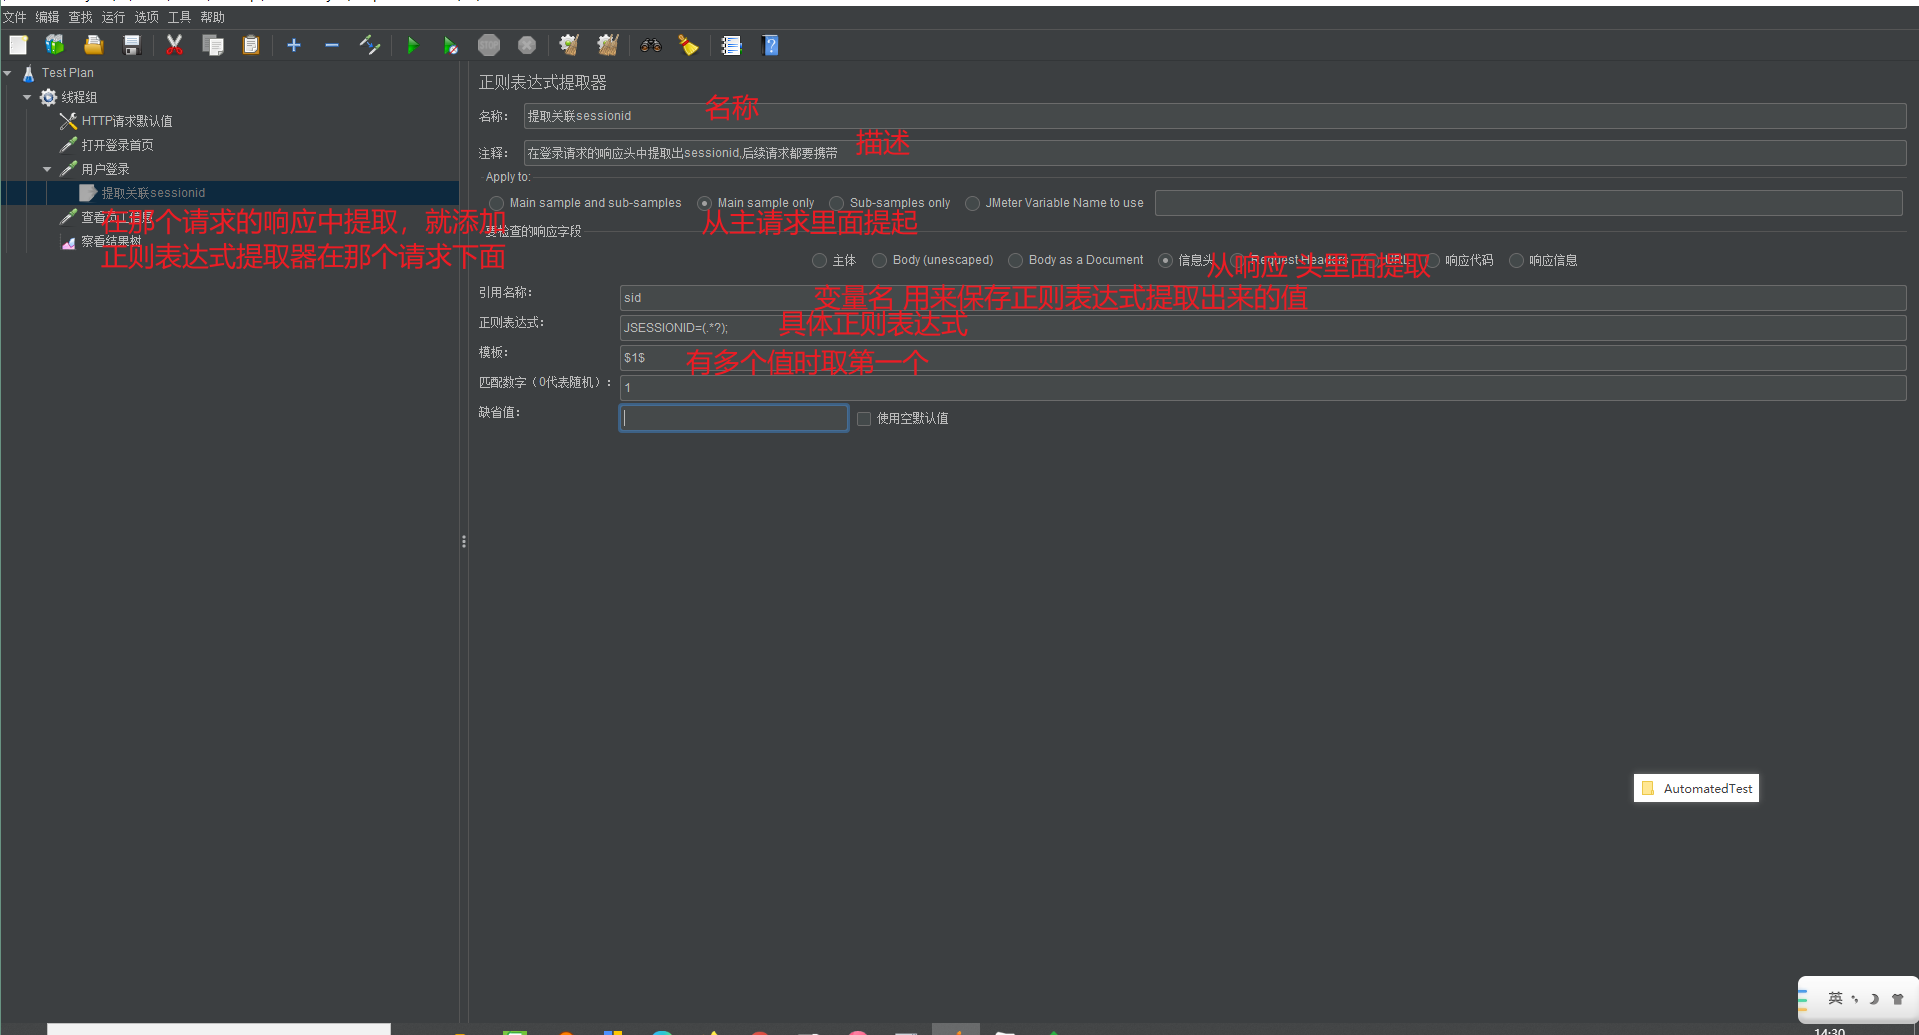Open the 工具 menu
Viewport: 1919px width, 1035px height.
click(180, 17)
